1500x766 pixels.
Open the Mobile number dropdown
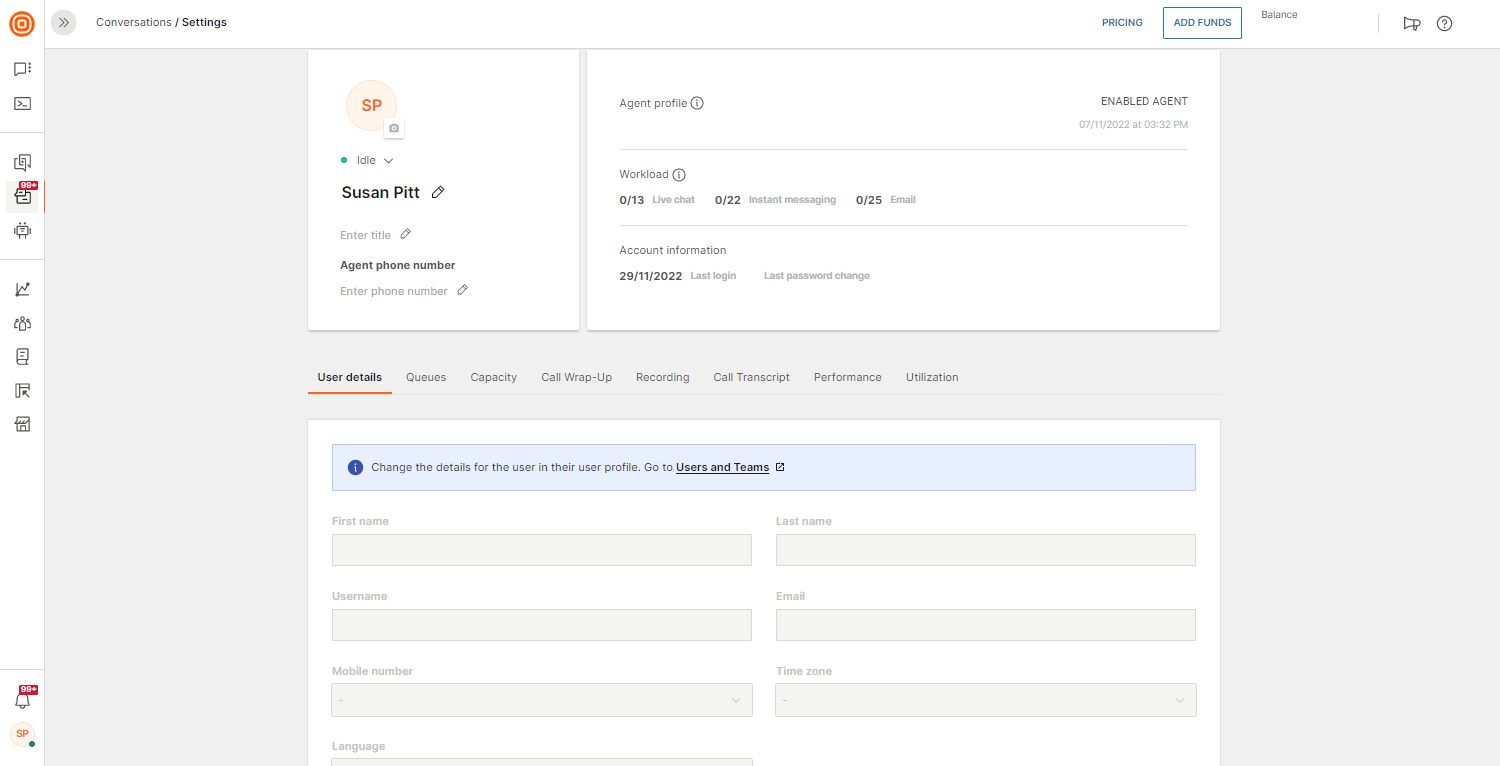(541, 700)
